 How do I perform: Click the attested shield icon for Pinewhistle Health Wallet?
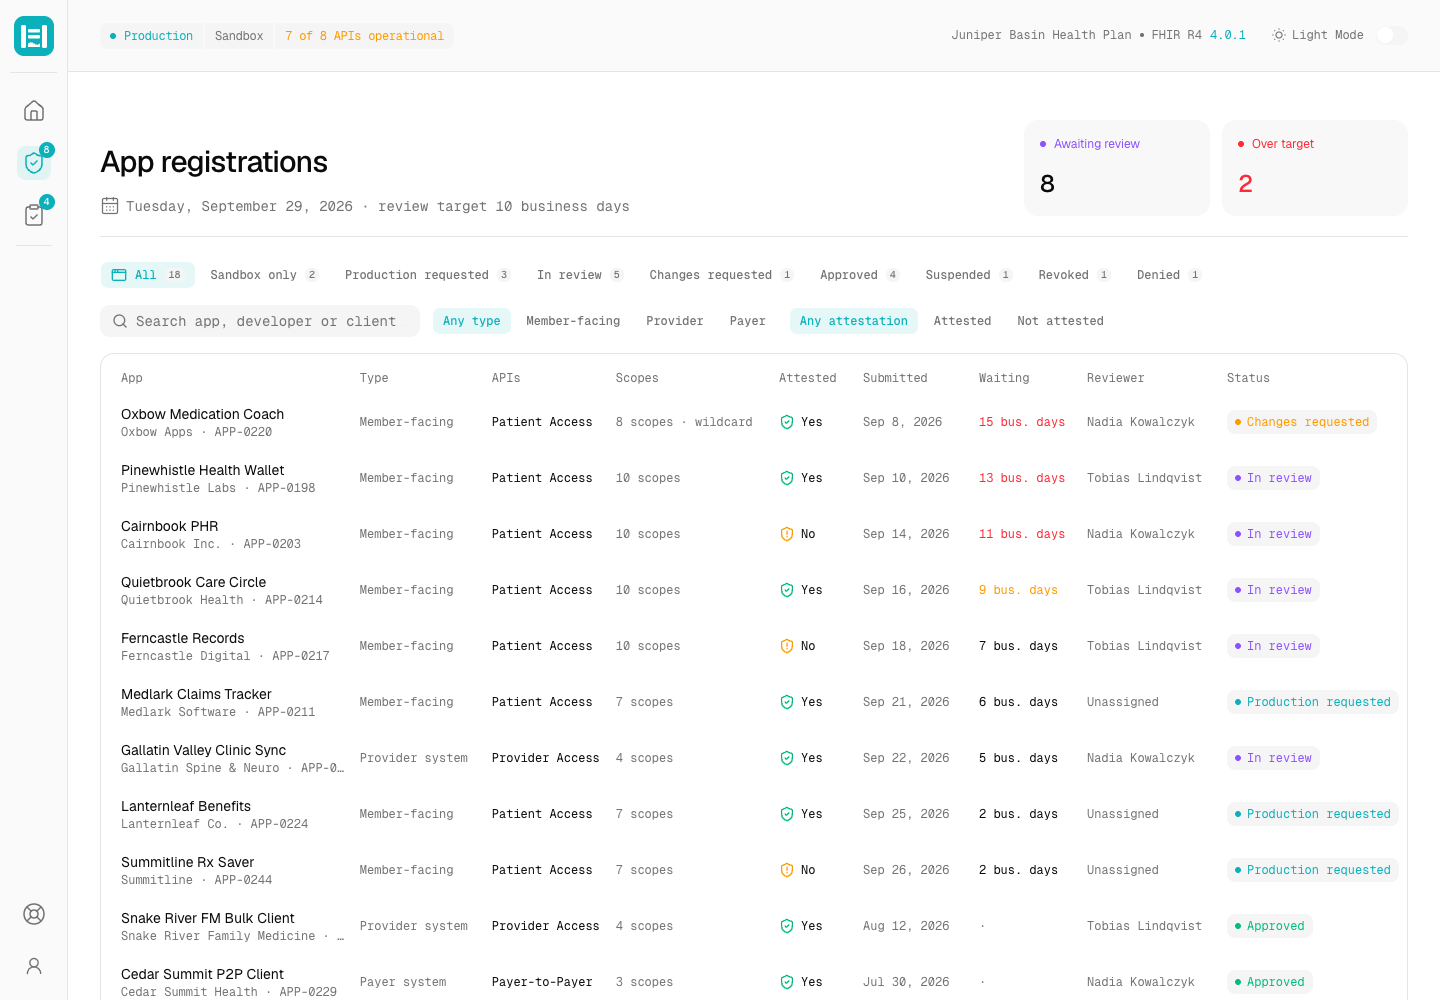point(787,478)
